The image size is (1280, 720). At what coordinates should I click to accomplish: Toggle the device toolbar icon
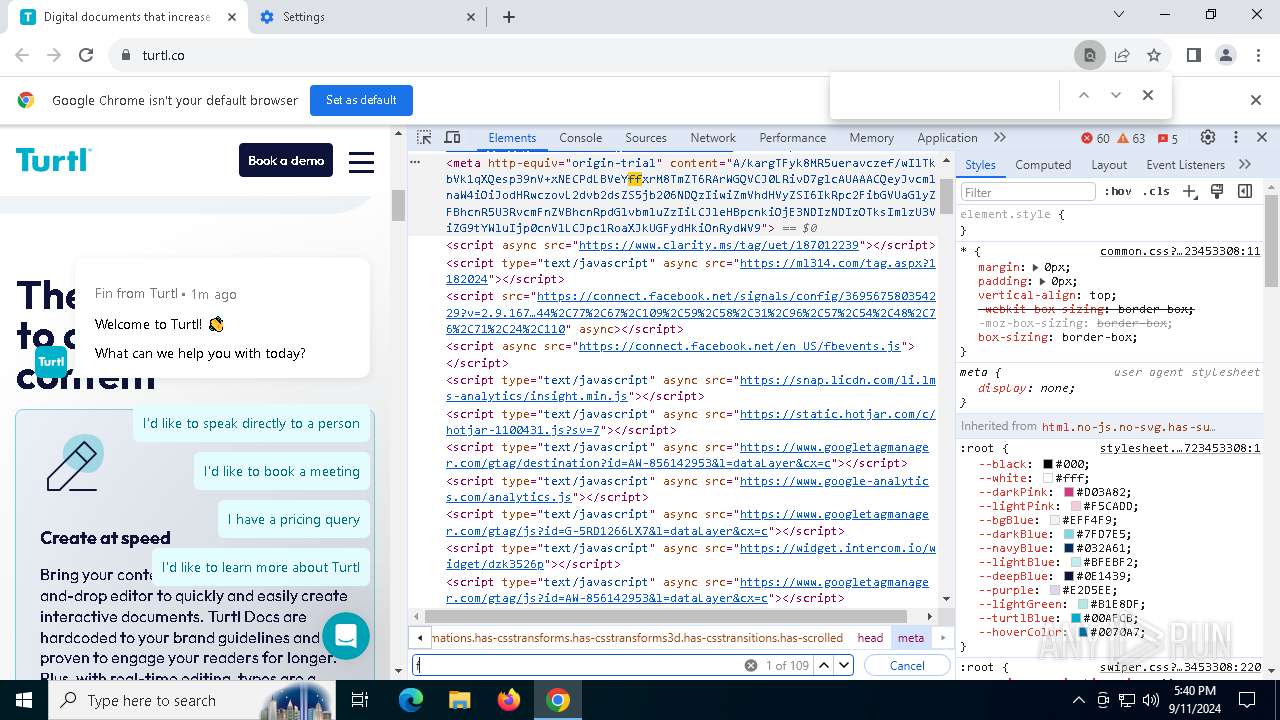pos(452,138)
